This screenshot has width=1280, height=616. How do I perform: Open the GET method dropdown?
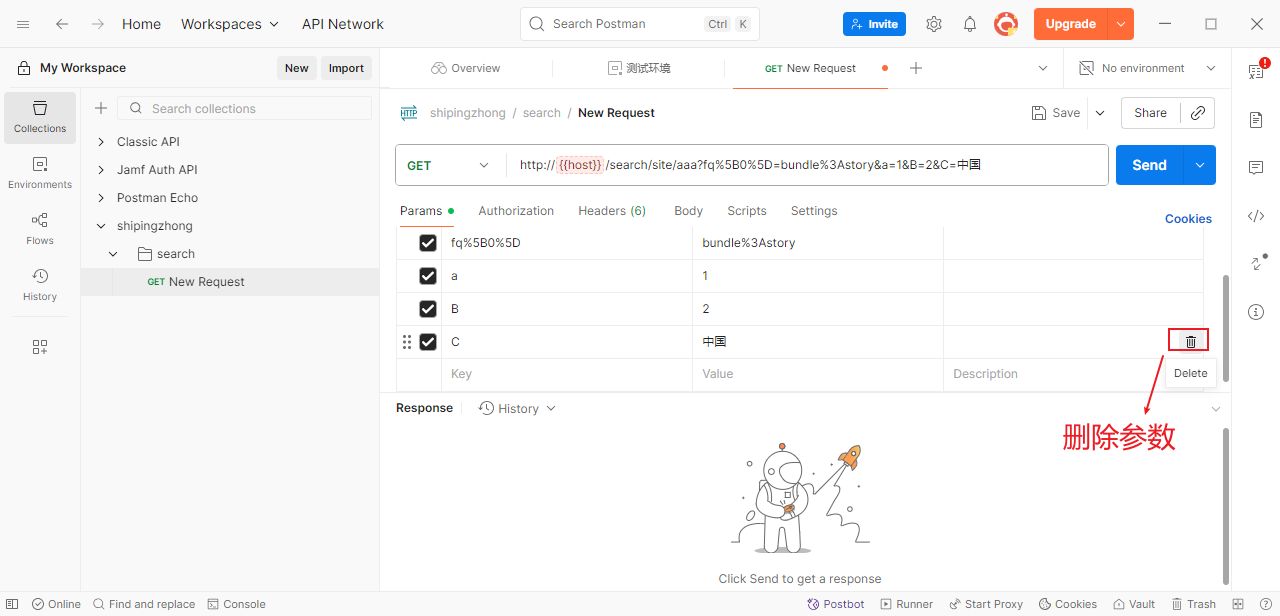tap(450, 165)
